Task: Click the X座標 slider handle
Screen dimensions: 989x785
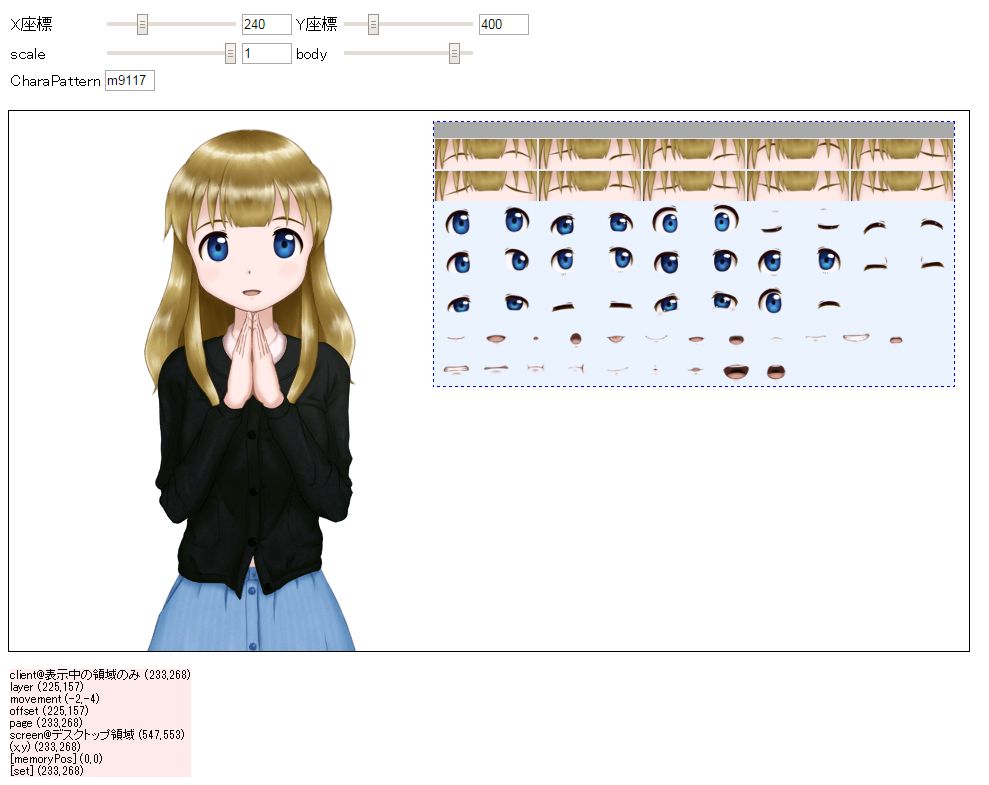Action: [x=142, y=24]
